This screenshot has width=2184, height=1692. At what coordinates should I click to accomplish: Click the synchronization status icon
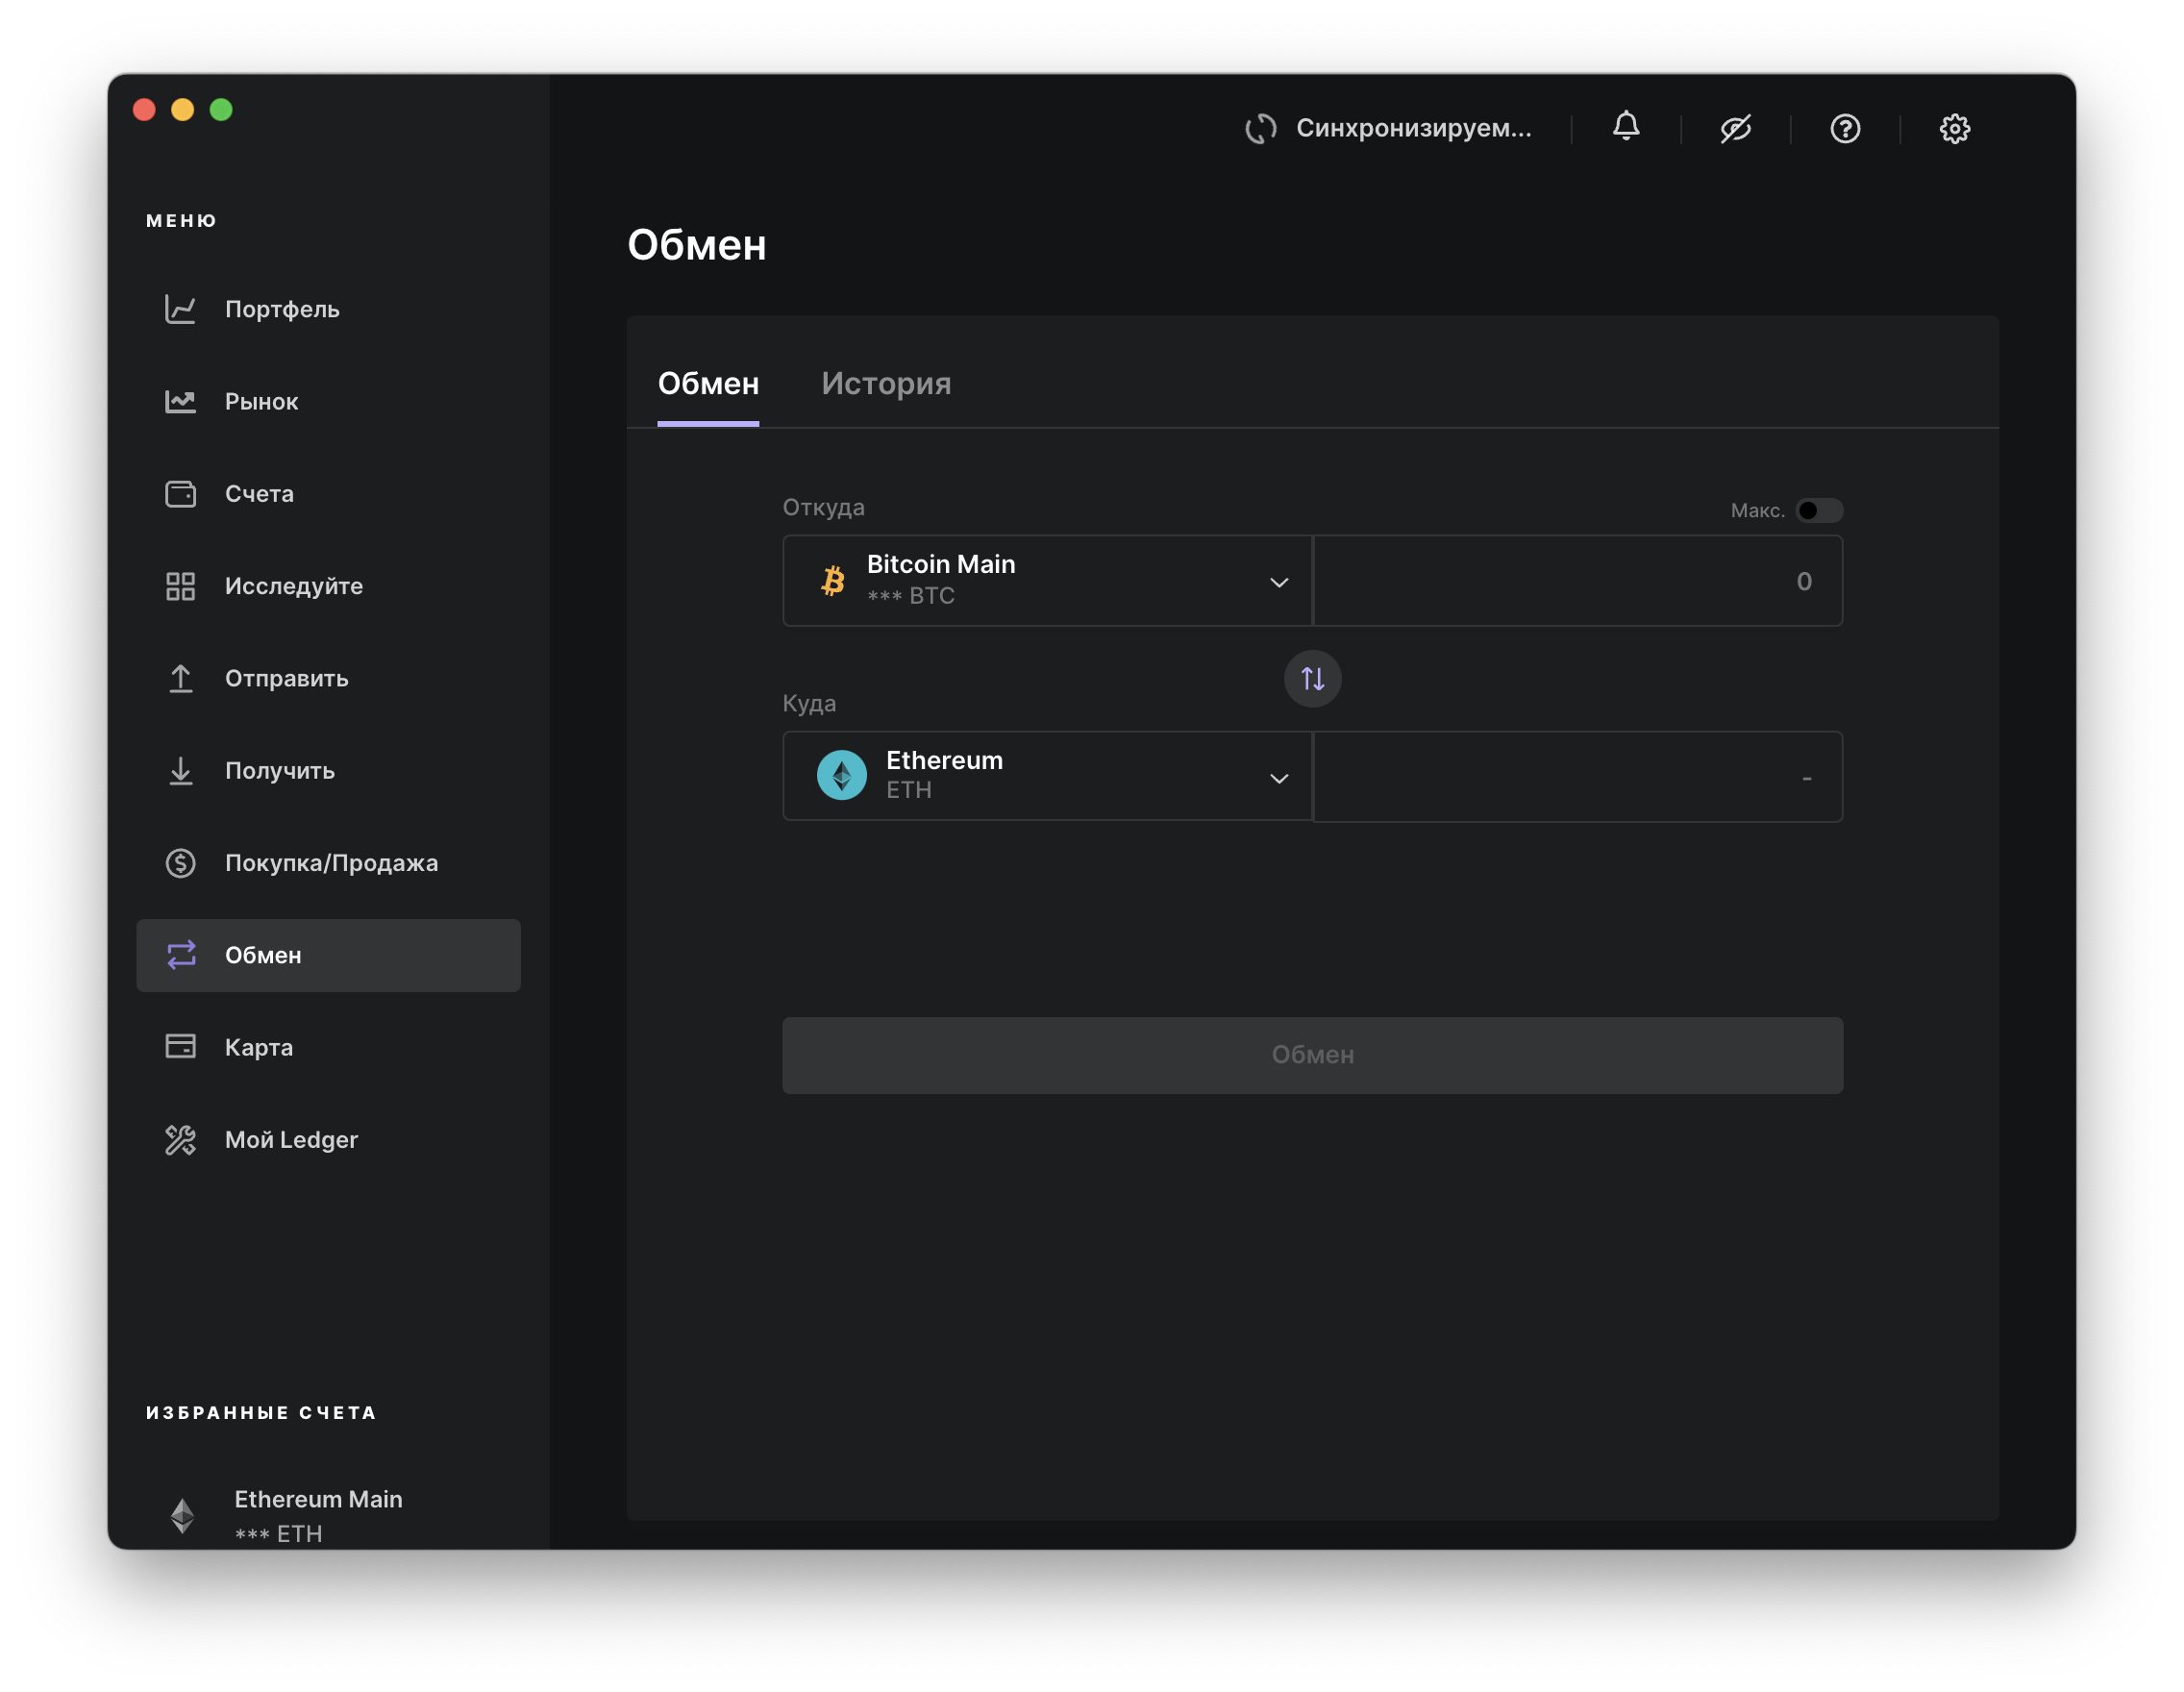point(1261,128)
